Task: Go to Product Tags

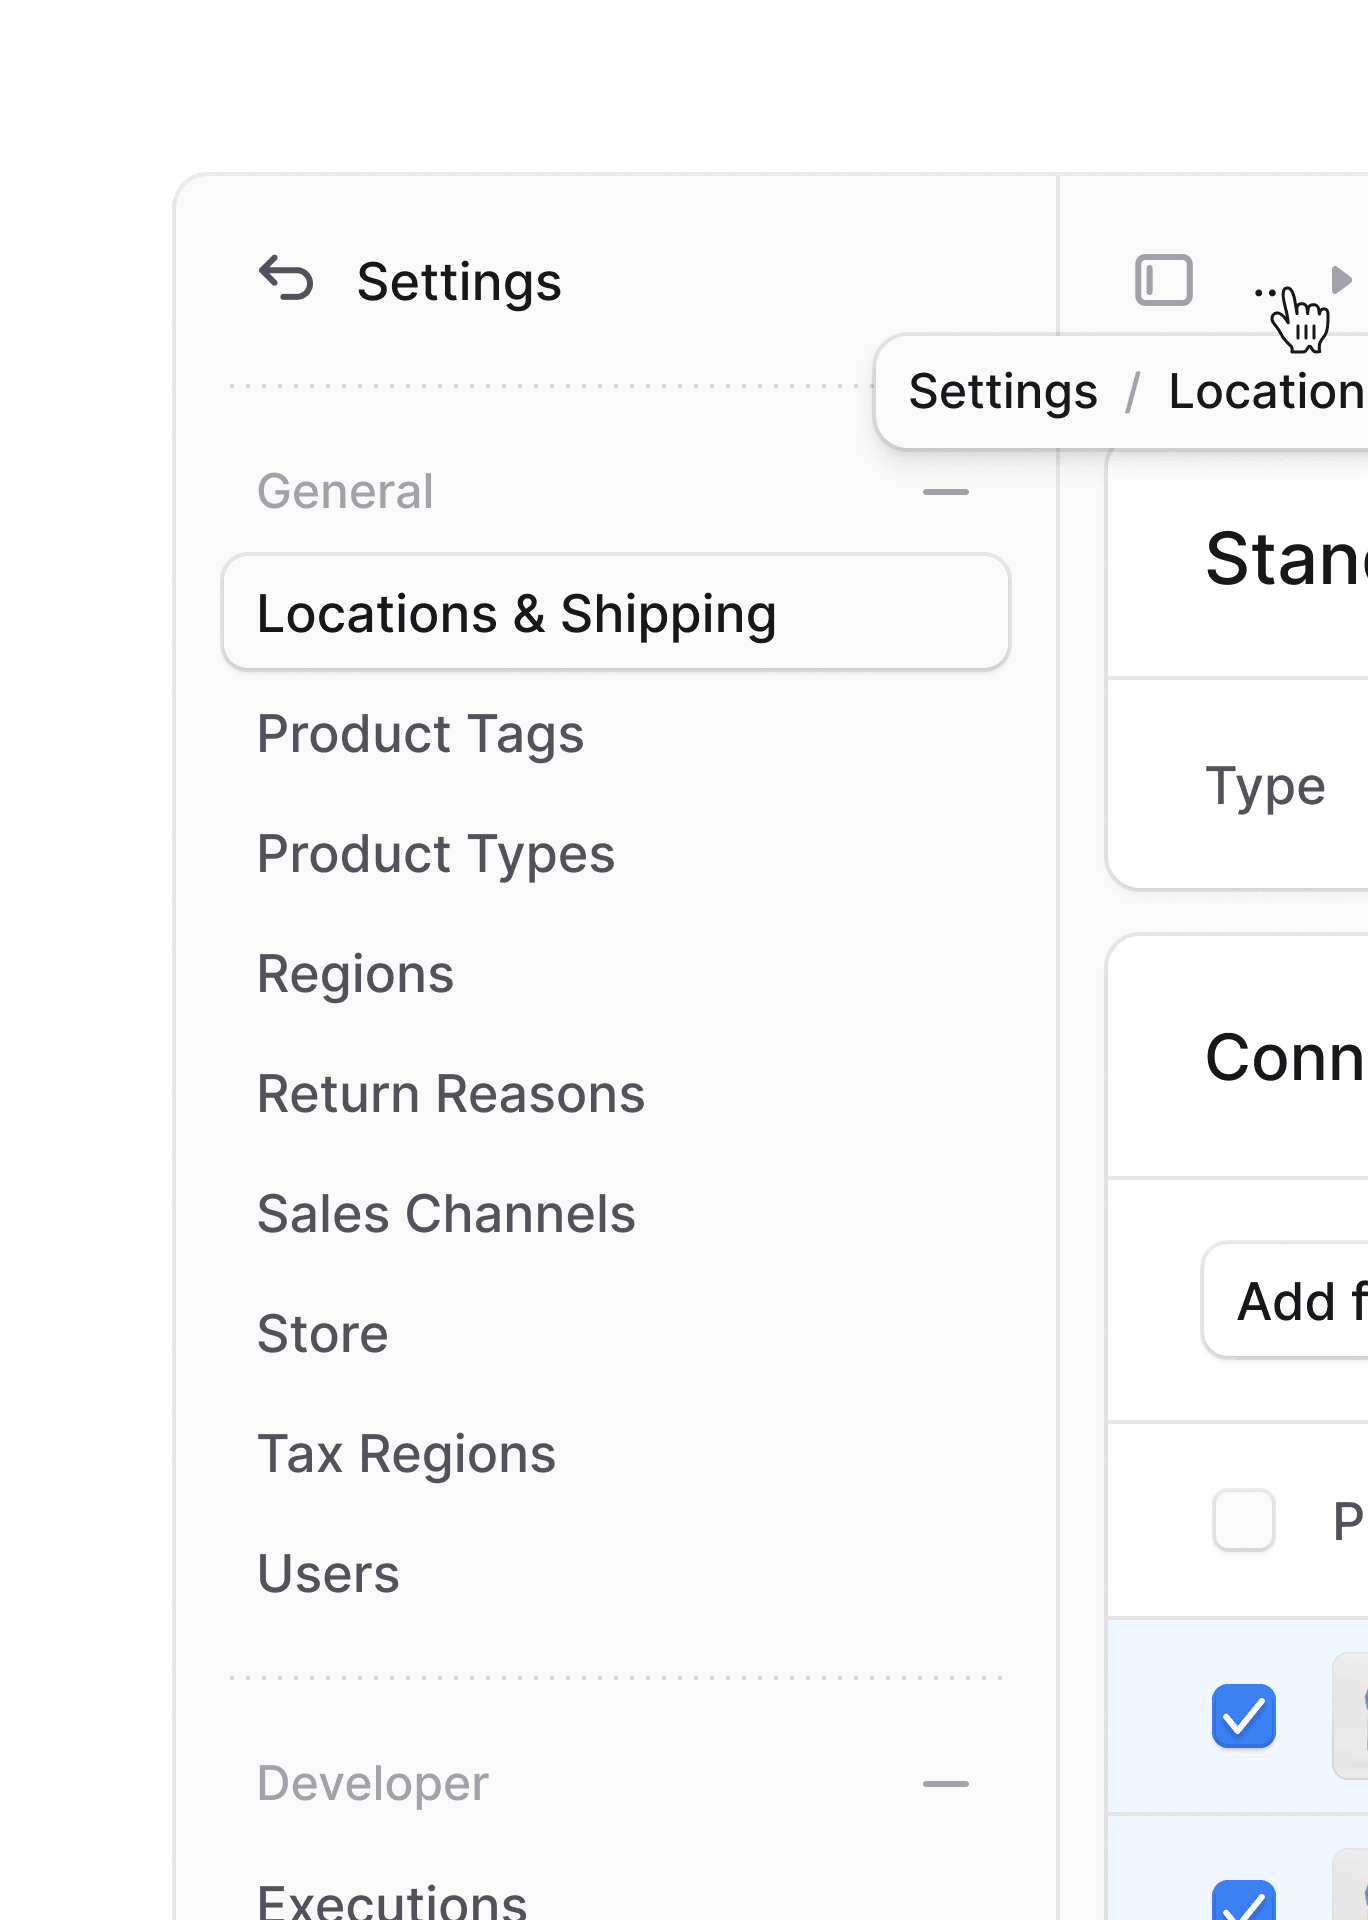Action: pyautogui.click(x=420, y=734)
